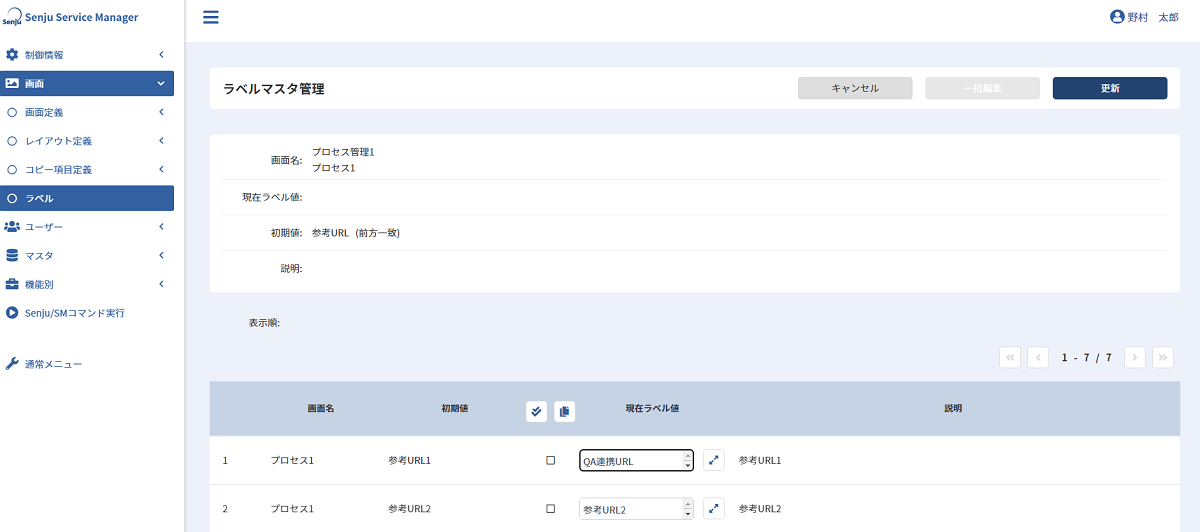Click プロセス1 cell in table row 2
Screen dimensions: 1200x532
[292, 509]
